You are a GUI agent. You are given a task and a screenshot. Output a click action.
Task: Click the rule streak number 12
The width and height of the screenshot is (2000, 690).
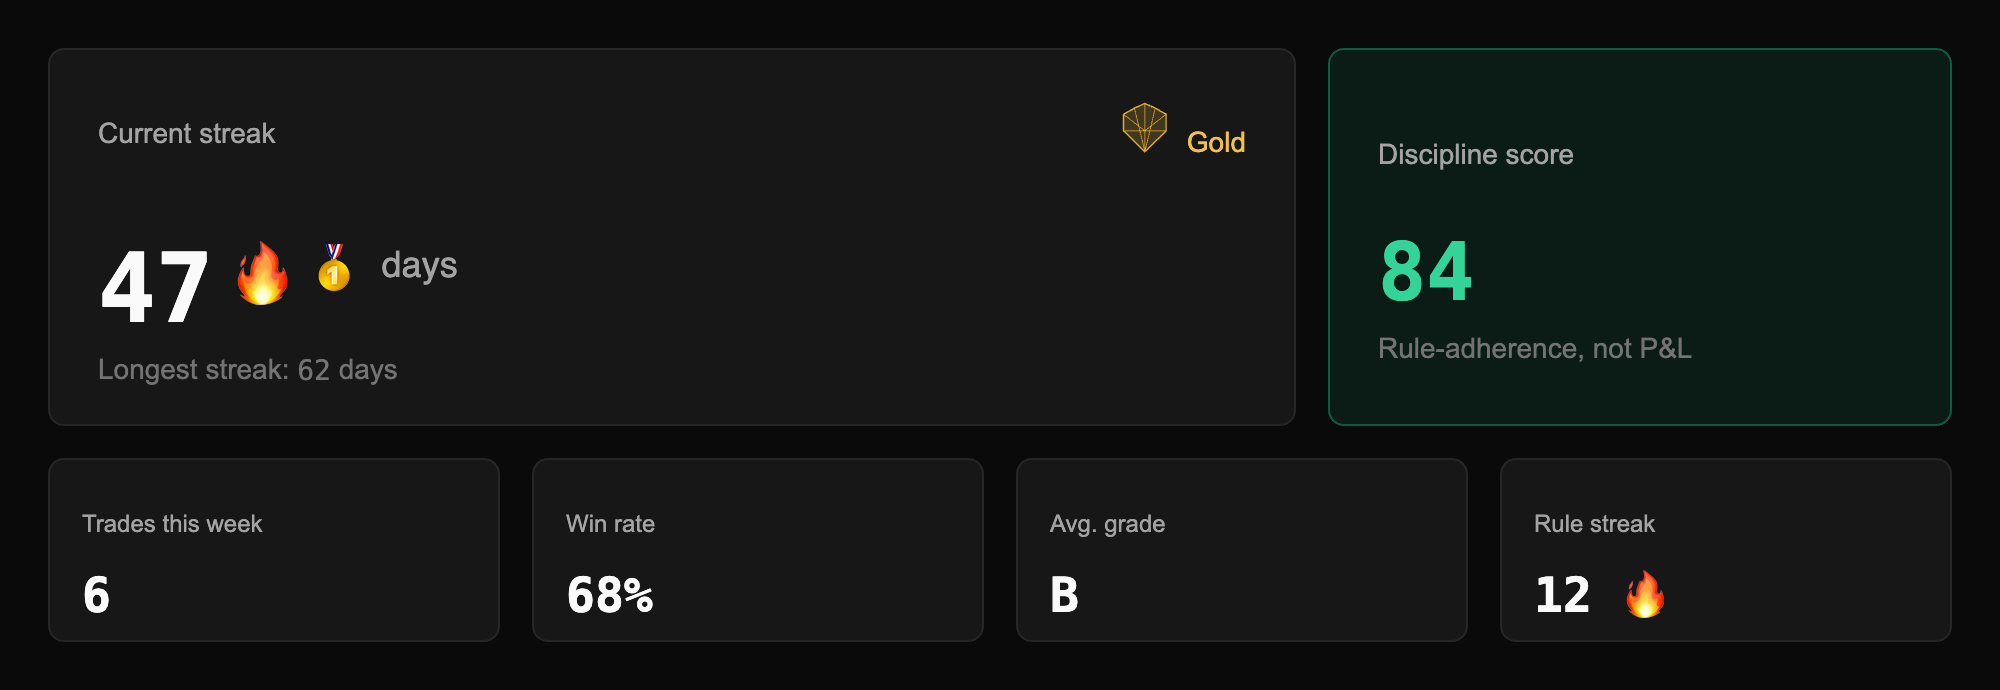pyautogui.click(x=1562, y=595)
